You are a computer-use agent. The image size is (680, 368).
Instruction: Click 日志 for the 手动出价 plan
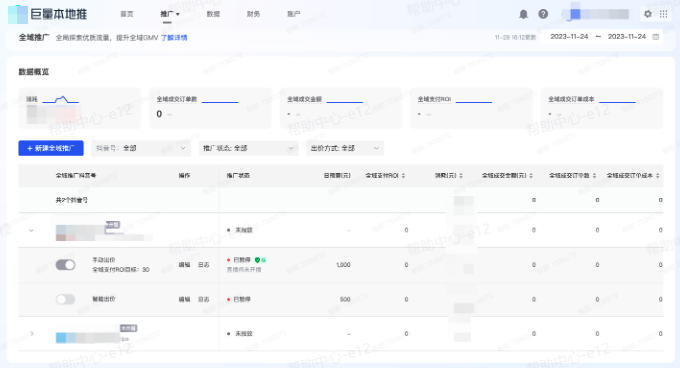click(x=204, y=265)
